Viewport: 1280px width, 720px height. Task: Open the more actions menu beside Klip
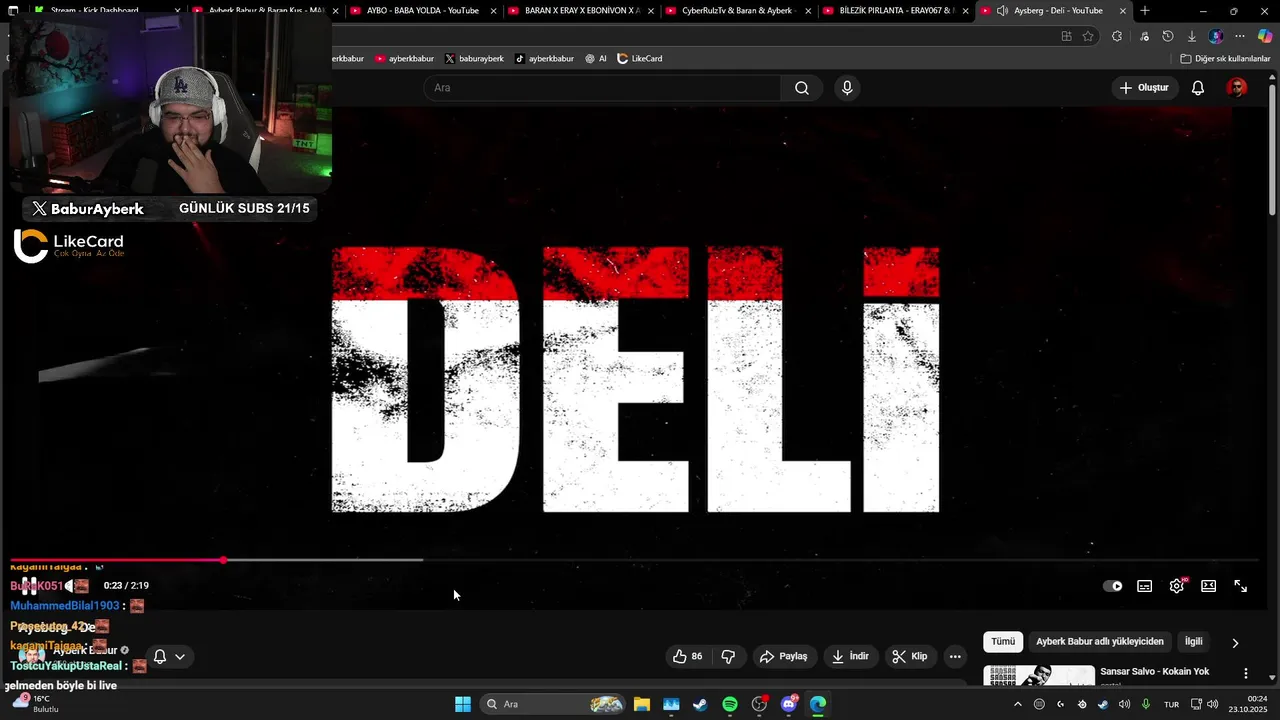click(955, 656)
